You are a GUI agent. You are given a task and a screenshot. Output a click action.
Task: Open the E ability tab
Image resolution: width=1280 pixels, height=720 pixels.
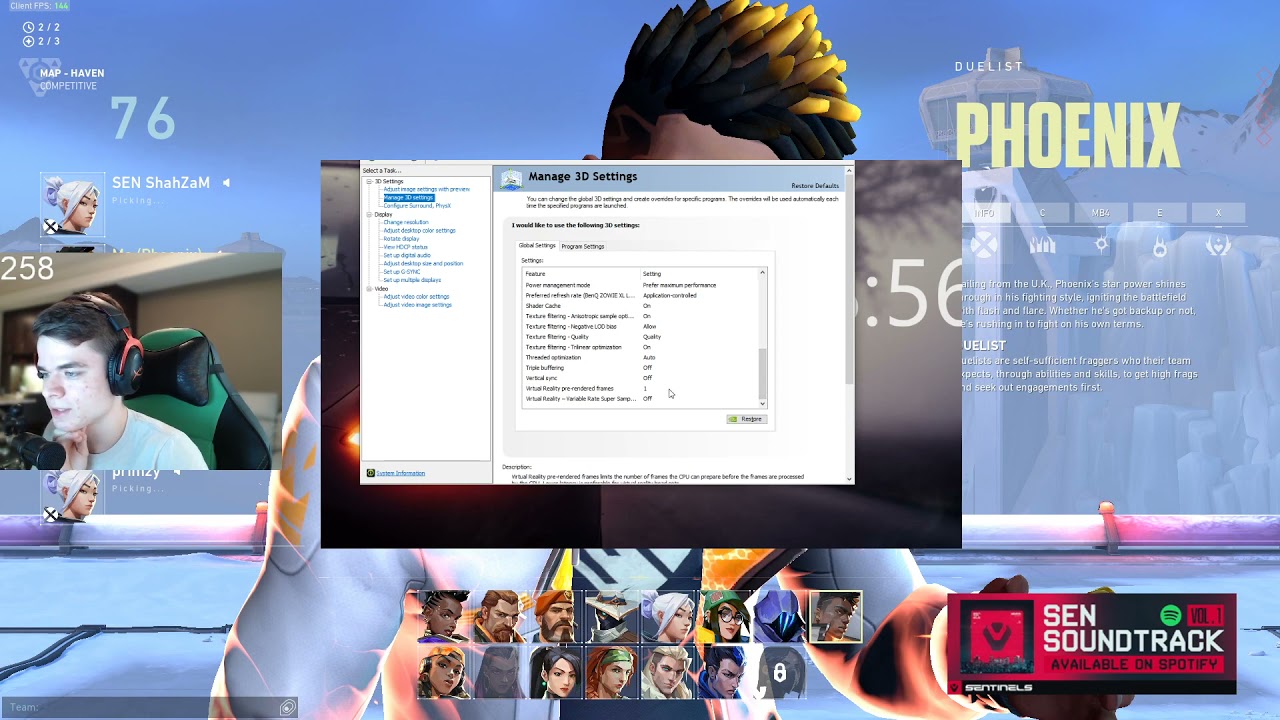tap(1160, 213)
